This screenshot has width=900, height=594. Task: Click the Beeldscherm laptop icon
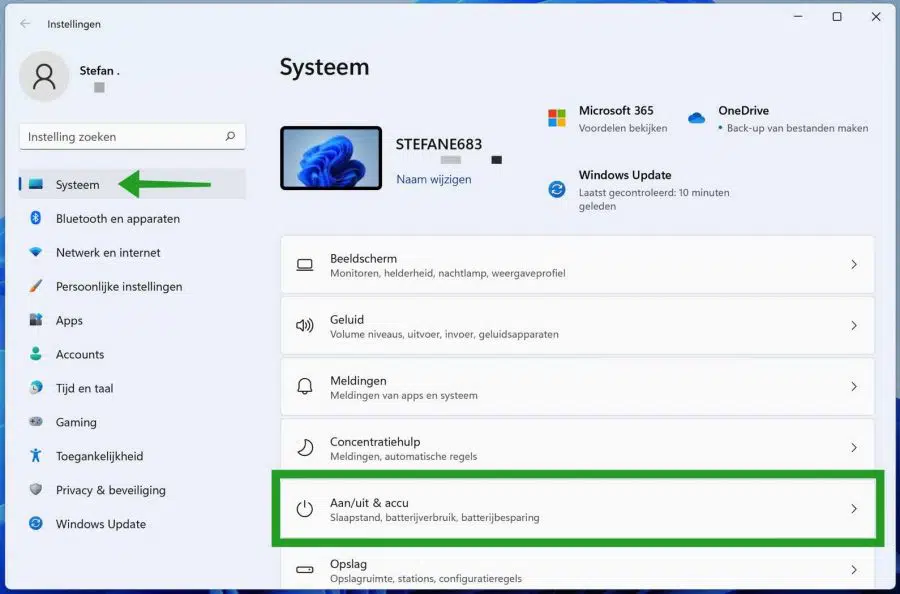click(x=305, y=265)
